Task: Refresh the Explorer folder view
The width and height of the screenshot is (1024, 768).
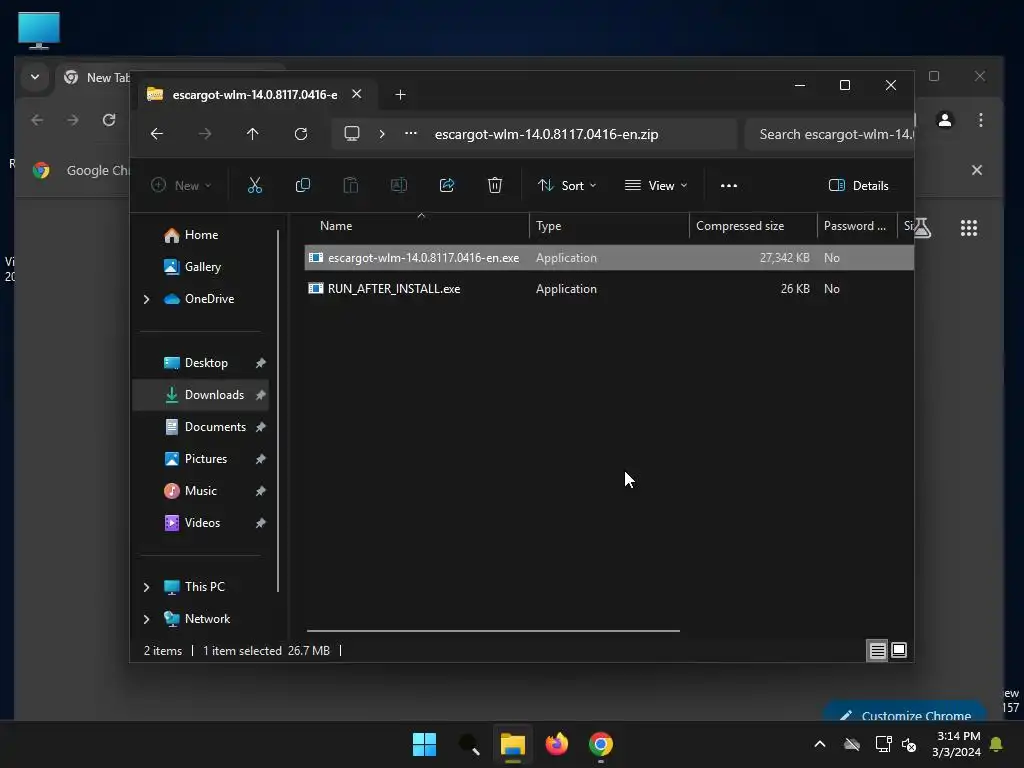Action: (301, 134)
